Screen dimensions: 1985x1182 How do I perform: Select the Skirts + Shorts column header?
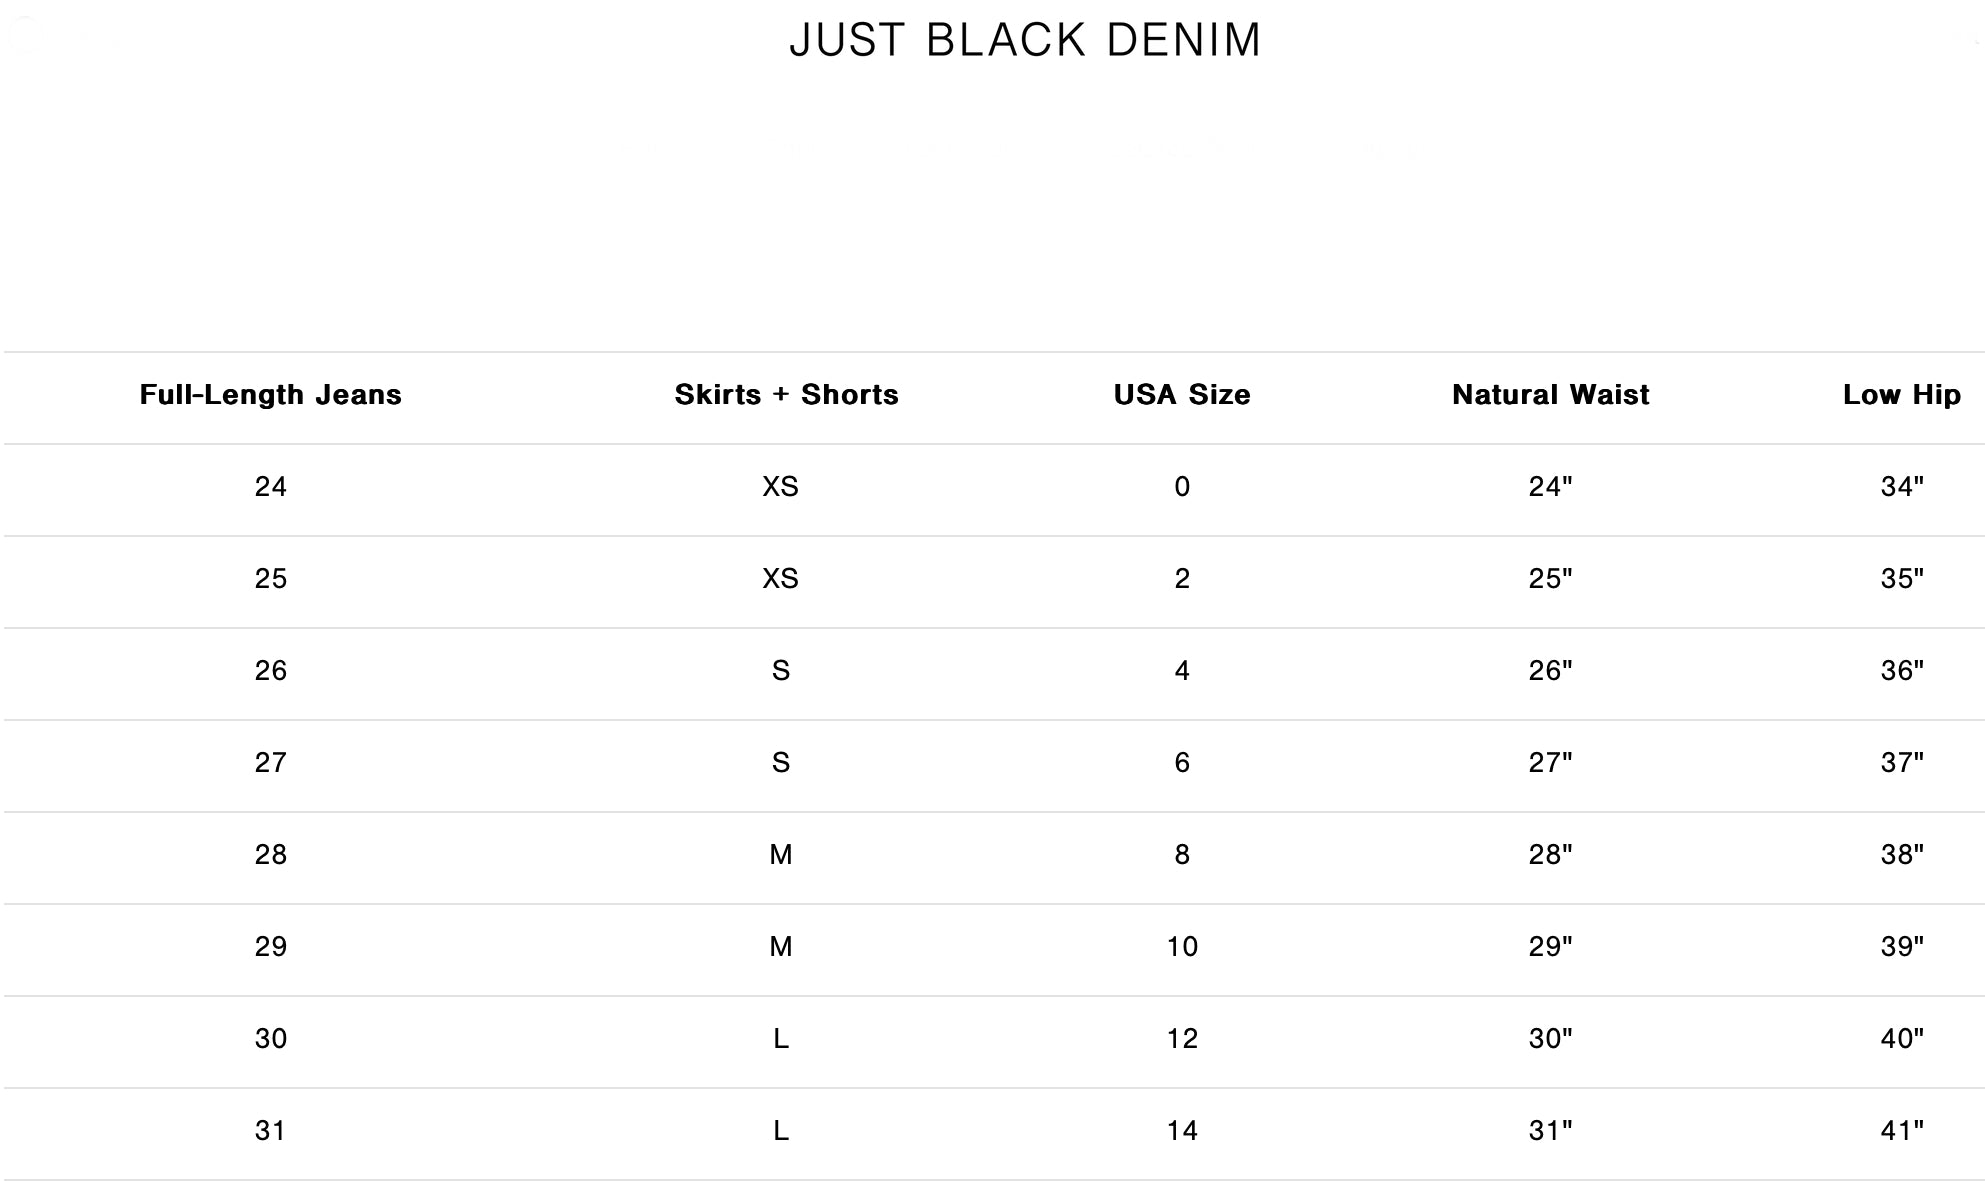(x=786, y=395)
